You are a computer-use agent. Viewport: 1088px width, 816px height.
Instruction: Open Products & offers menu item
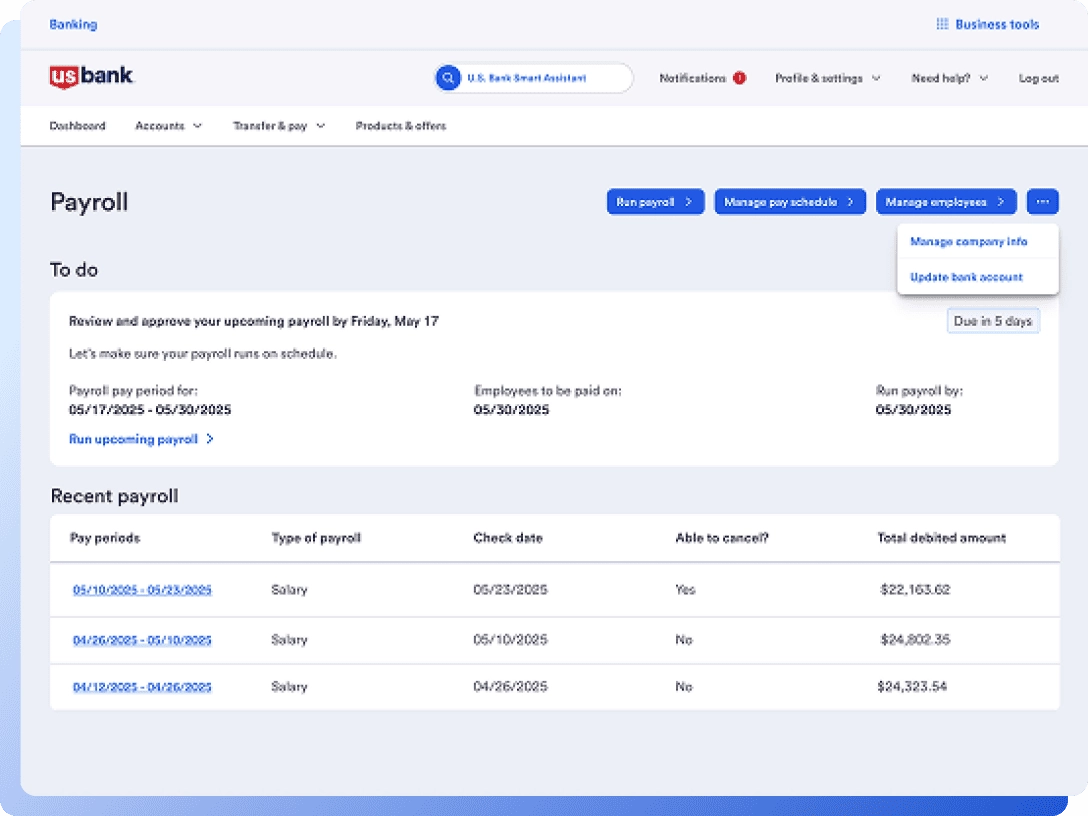pos(401,126)
